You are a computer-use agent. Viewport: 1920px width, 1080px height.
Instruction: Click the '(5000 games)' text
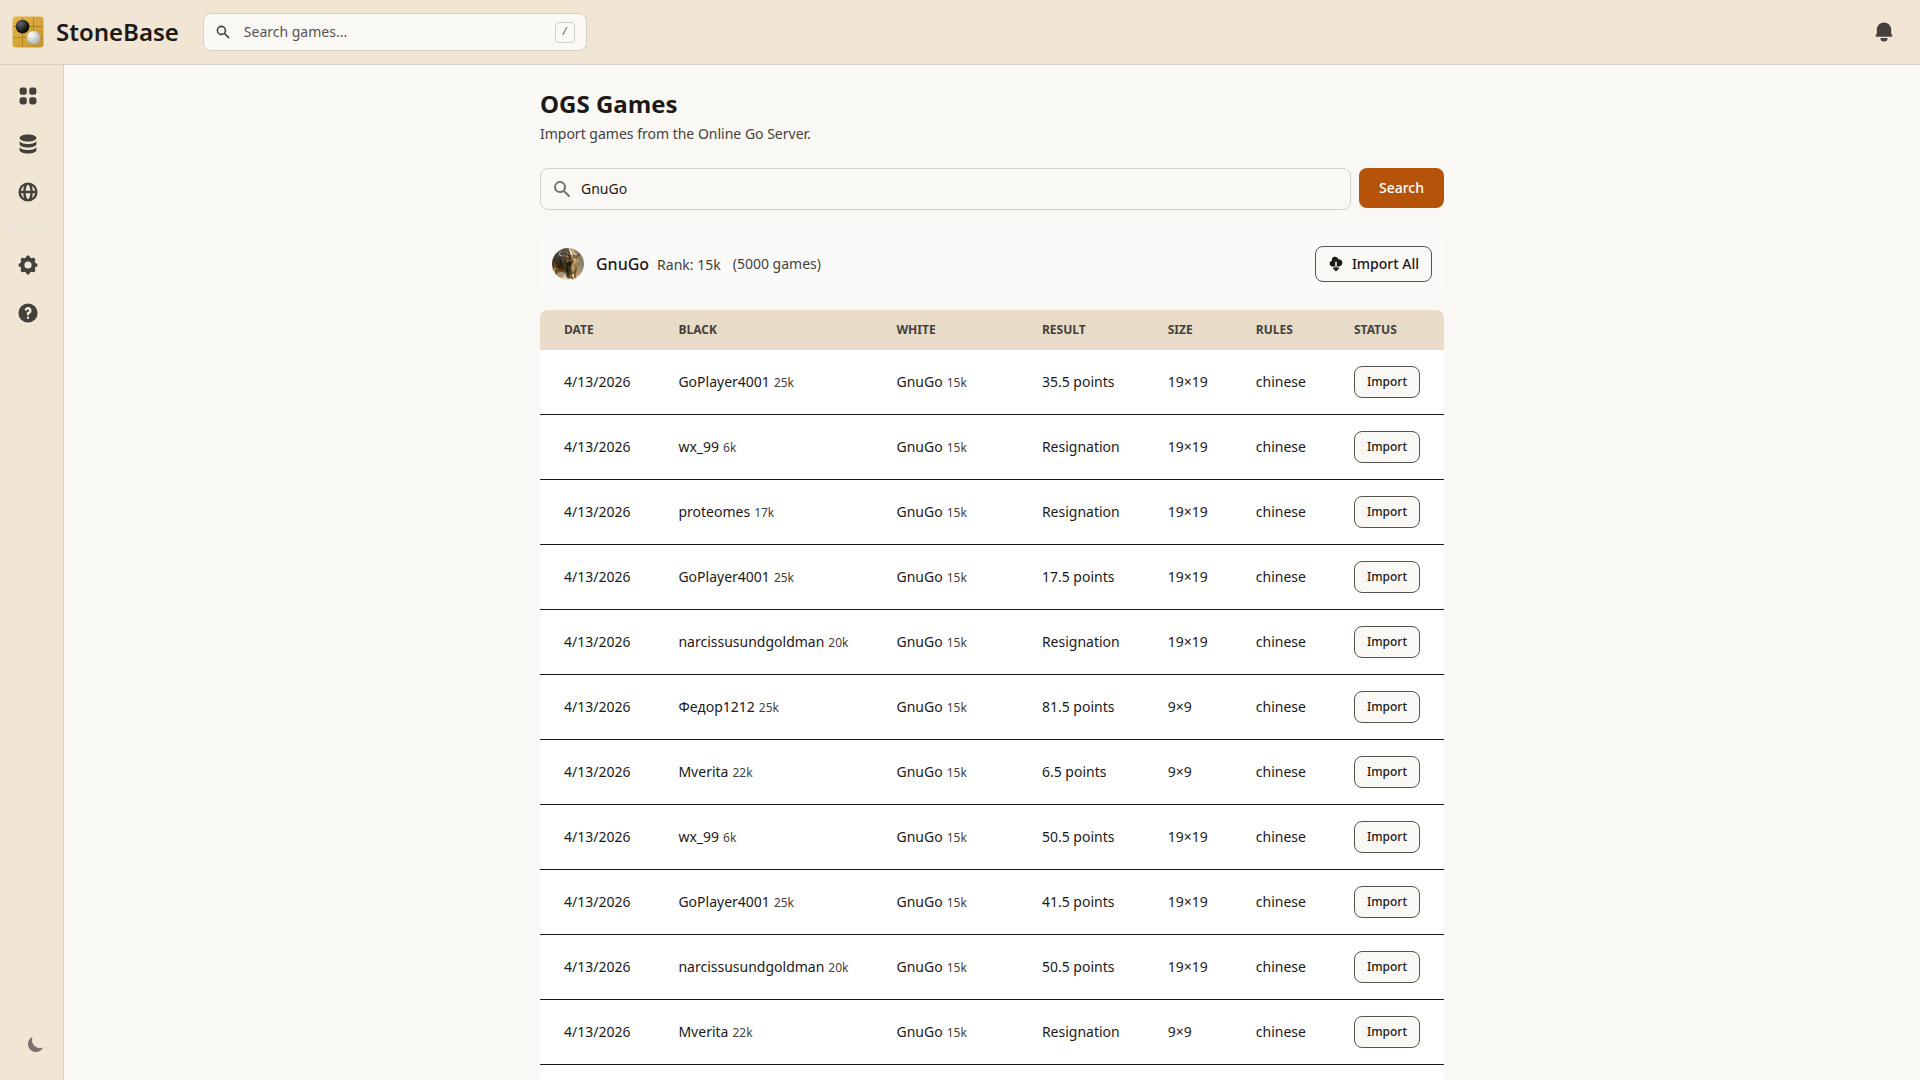tap(776, 264)
